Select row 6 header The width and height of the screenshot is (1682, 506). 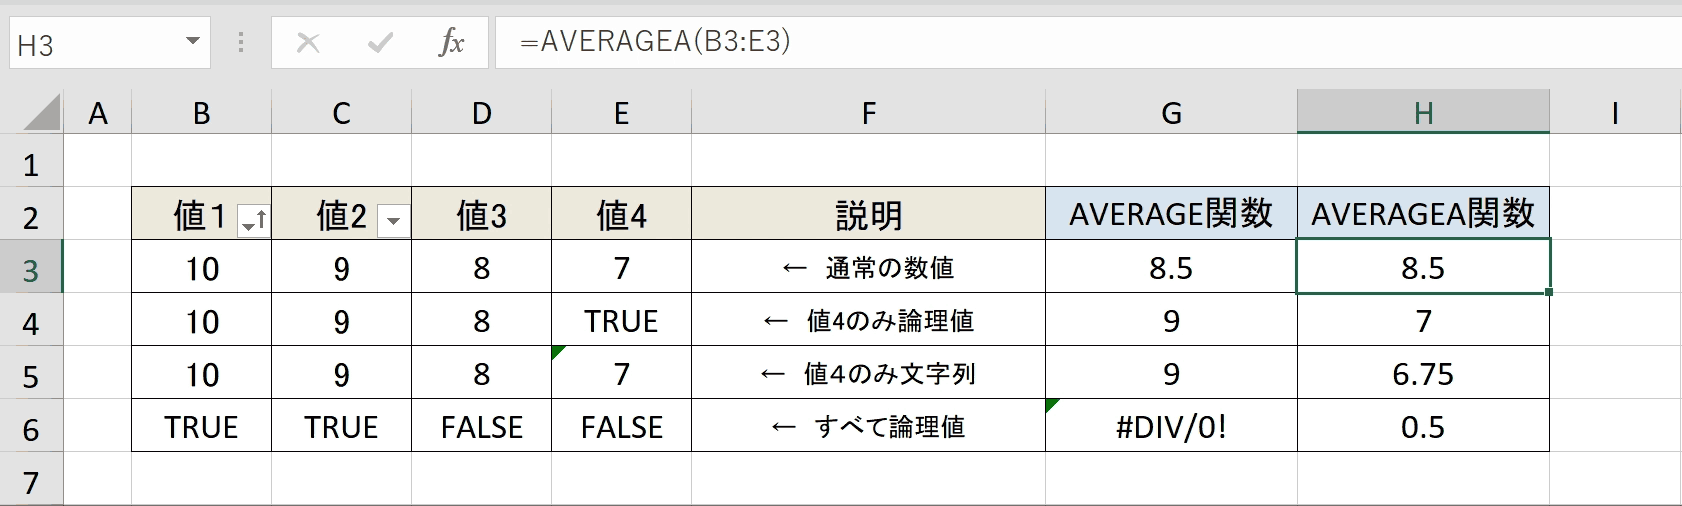31,429
